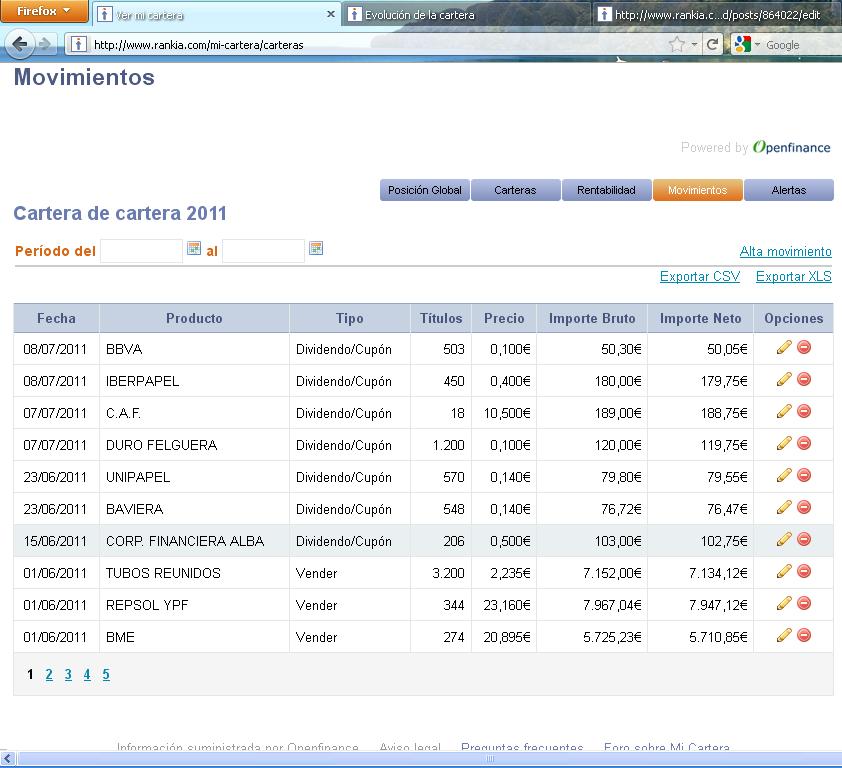The image size is (842, 768).
Task: Delete the UNIPAPEL movement
Action: 804,475
